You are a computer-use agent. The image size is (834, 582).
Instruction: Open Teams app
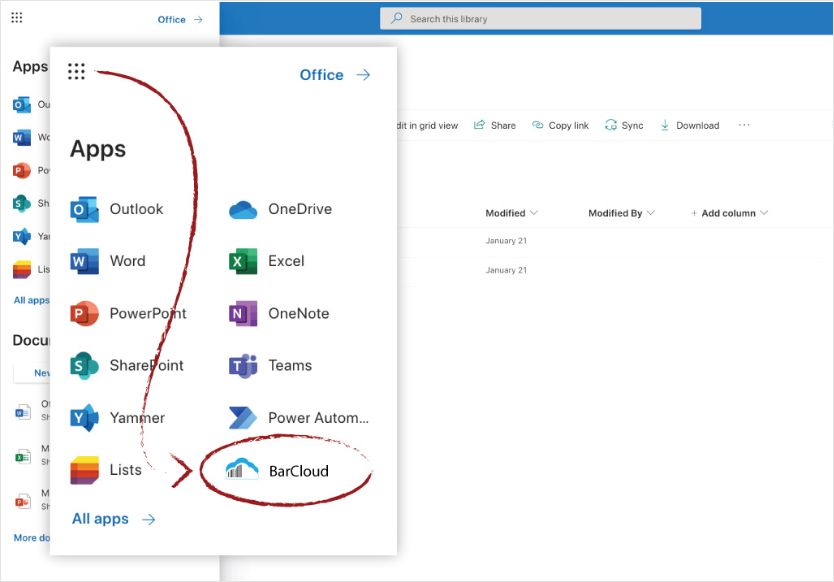tap(270, 365)
